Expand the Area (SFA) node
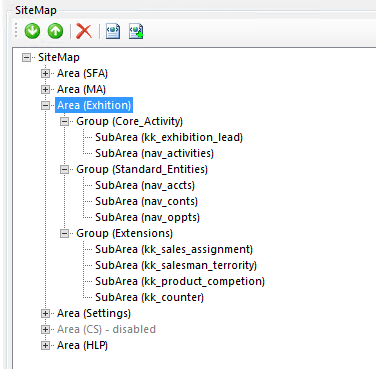The height and width of the screenshot is (369, 376). (x=45, y=74)
